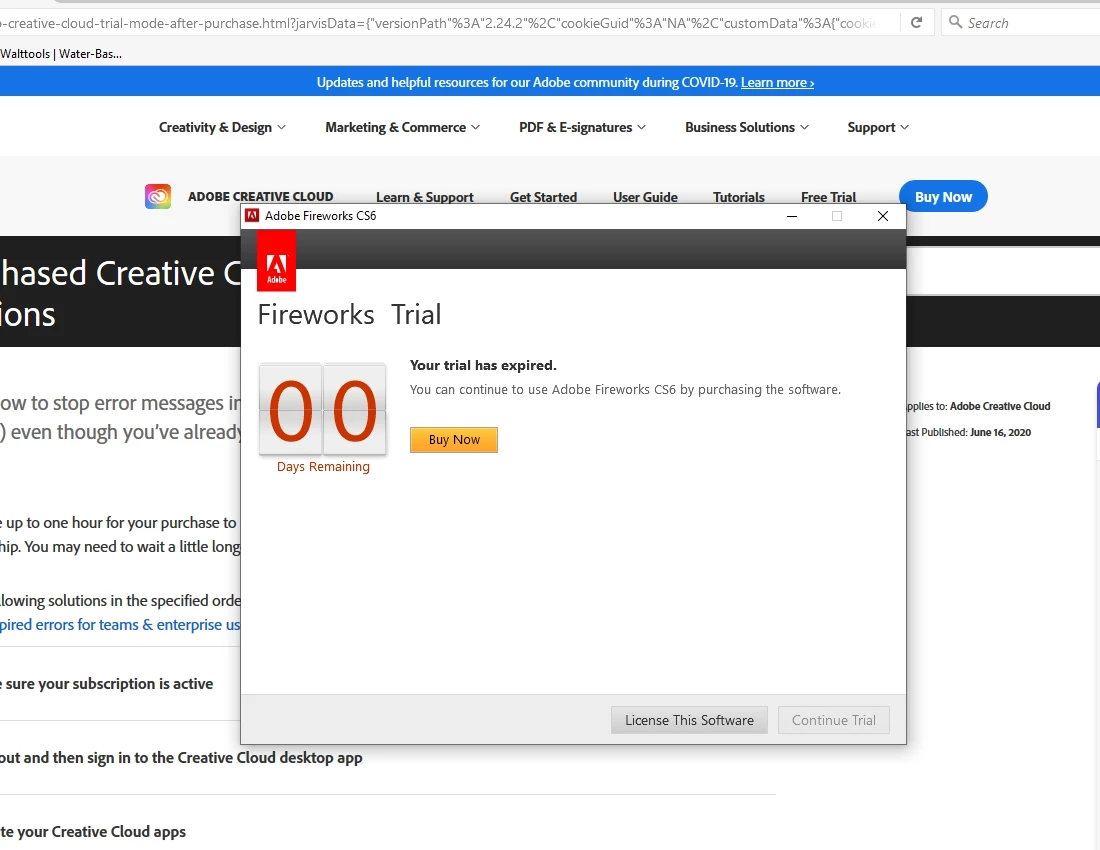Open the Walttools bookmark
Image resolution: width=1100 pixels, height=850 pixels.
[x=61, y=53]
